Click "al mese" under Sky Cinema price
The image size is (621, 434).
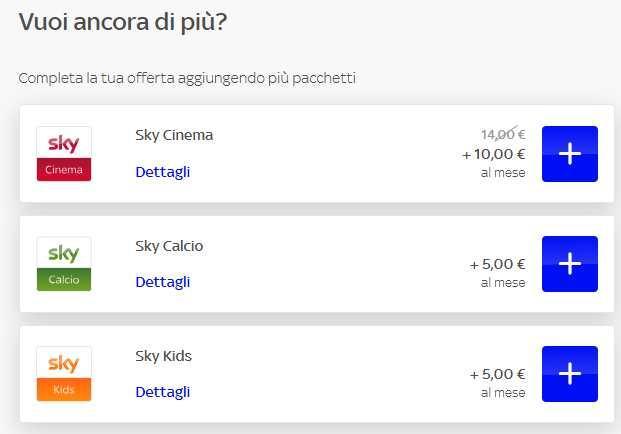(502, 172)
